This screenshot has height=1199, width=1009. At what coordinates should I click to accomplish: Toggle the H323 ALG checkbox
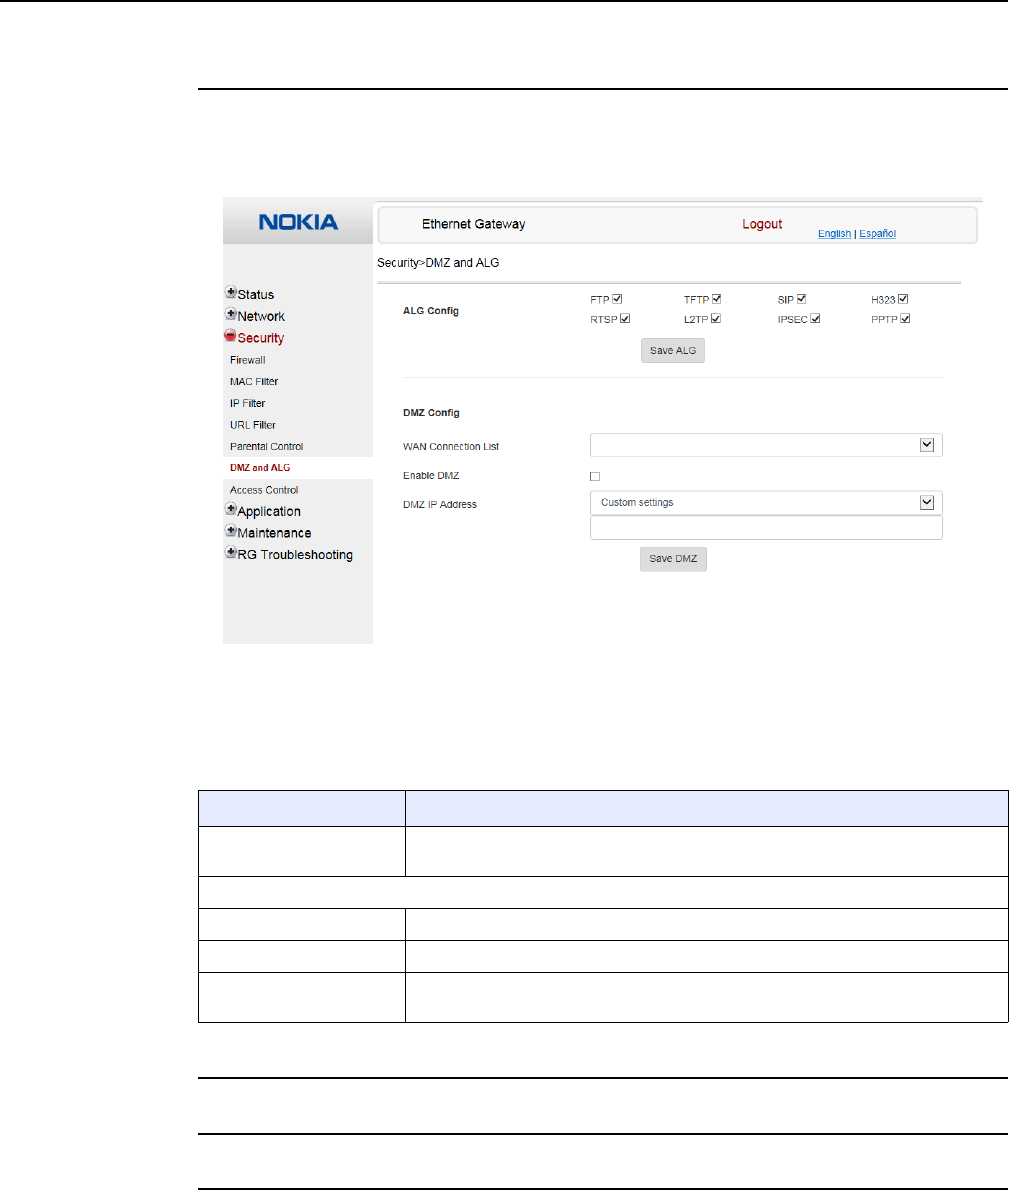pos(903,299)
